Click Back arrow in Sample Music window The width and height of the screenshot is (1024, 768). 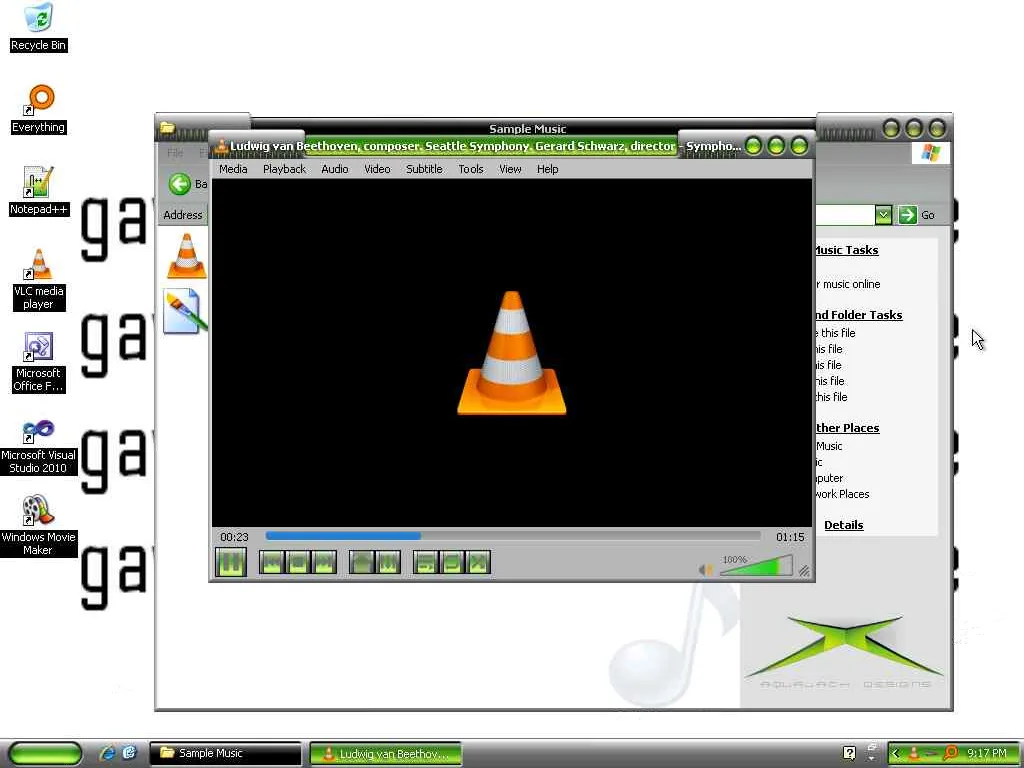click(x=179, y=184)
